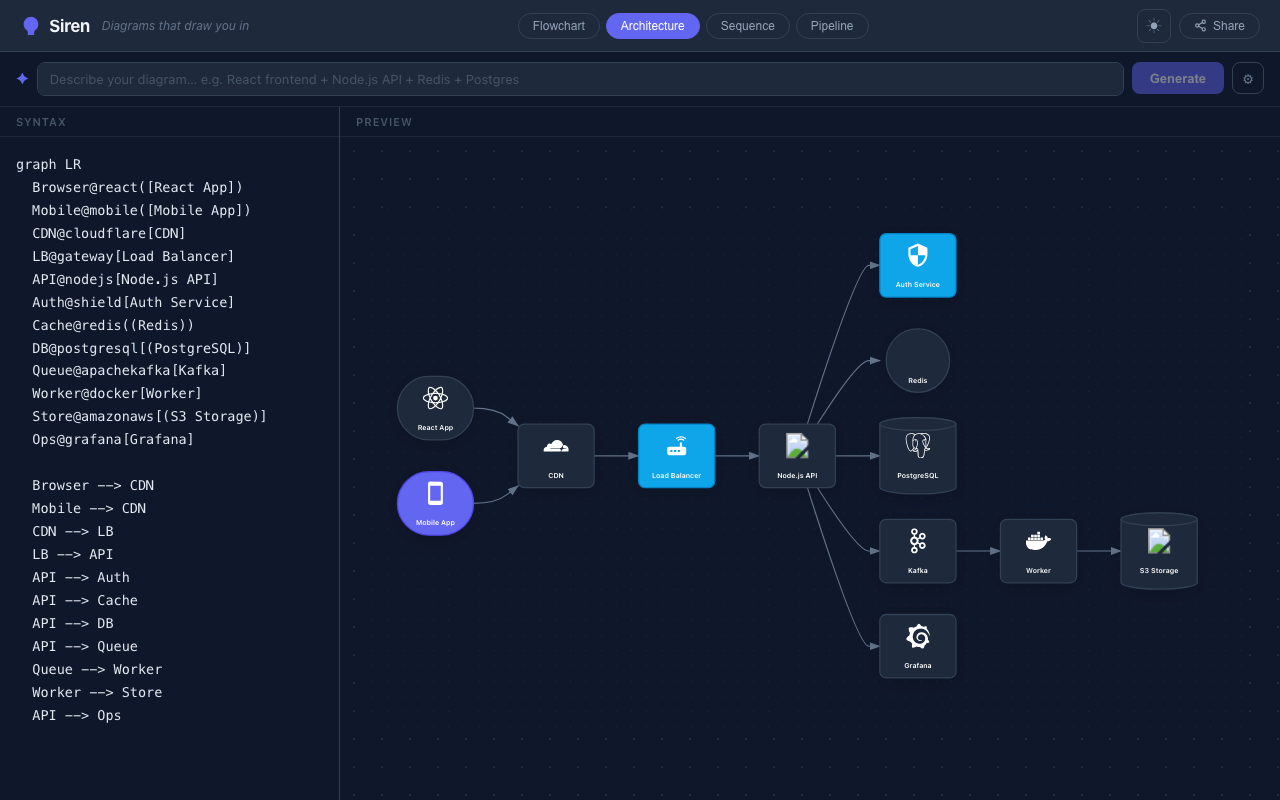Click the 'Browser --> CDN' edge line
Viewport: 1280px width, 800px height.
pos(93,485)
